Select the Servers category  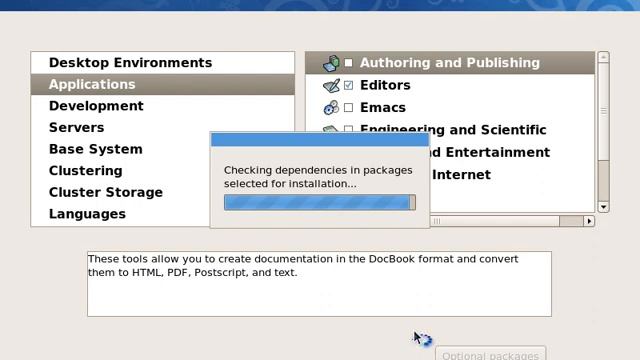pos(162,128)
